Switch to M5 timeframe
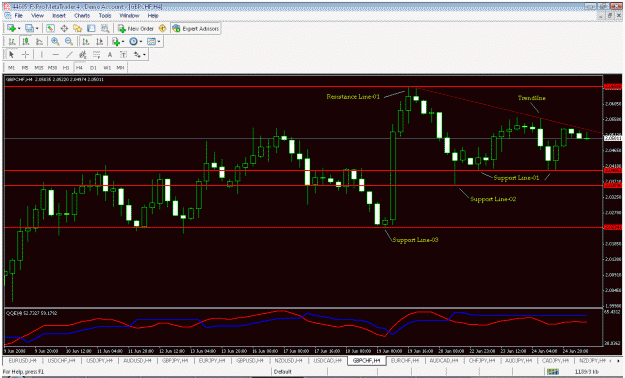Viewport: 625px width, 378px height. (25, 68)
